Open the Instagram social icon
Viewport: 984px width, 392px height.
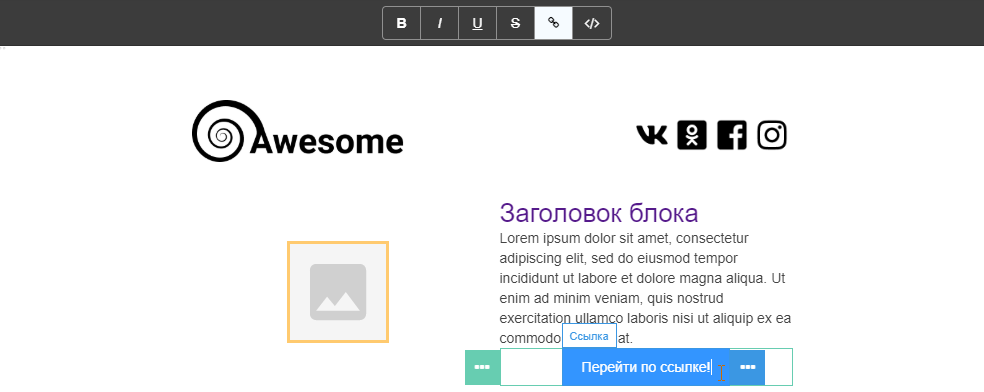tap(772, 135)
